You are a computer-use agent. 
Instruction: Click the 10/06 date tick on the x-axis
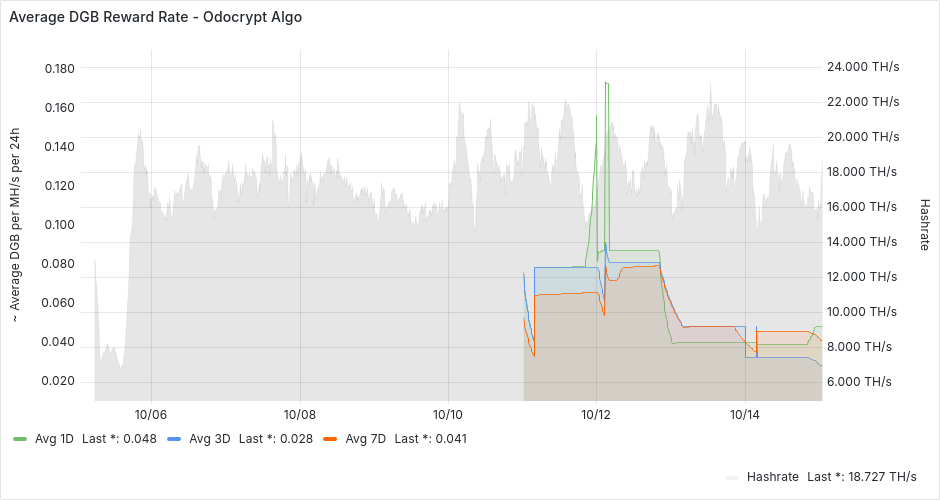(x=150, y=413)
